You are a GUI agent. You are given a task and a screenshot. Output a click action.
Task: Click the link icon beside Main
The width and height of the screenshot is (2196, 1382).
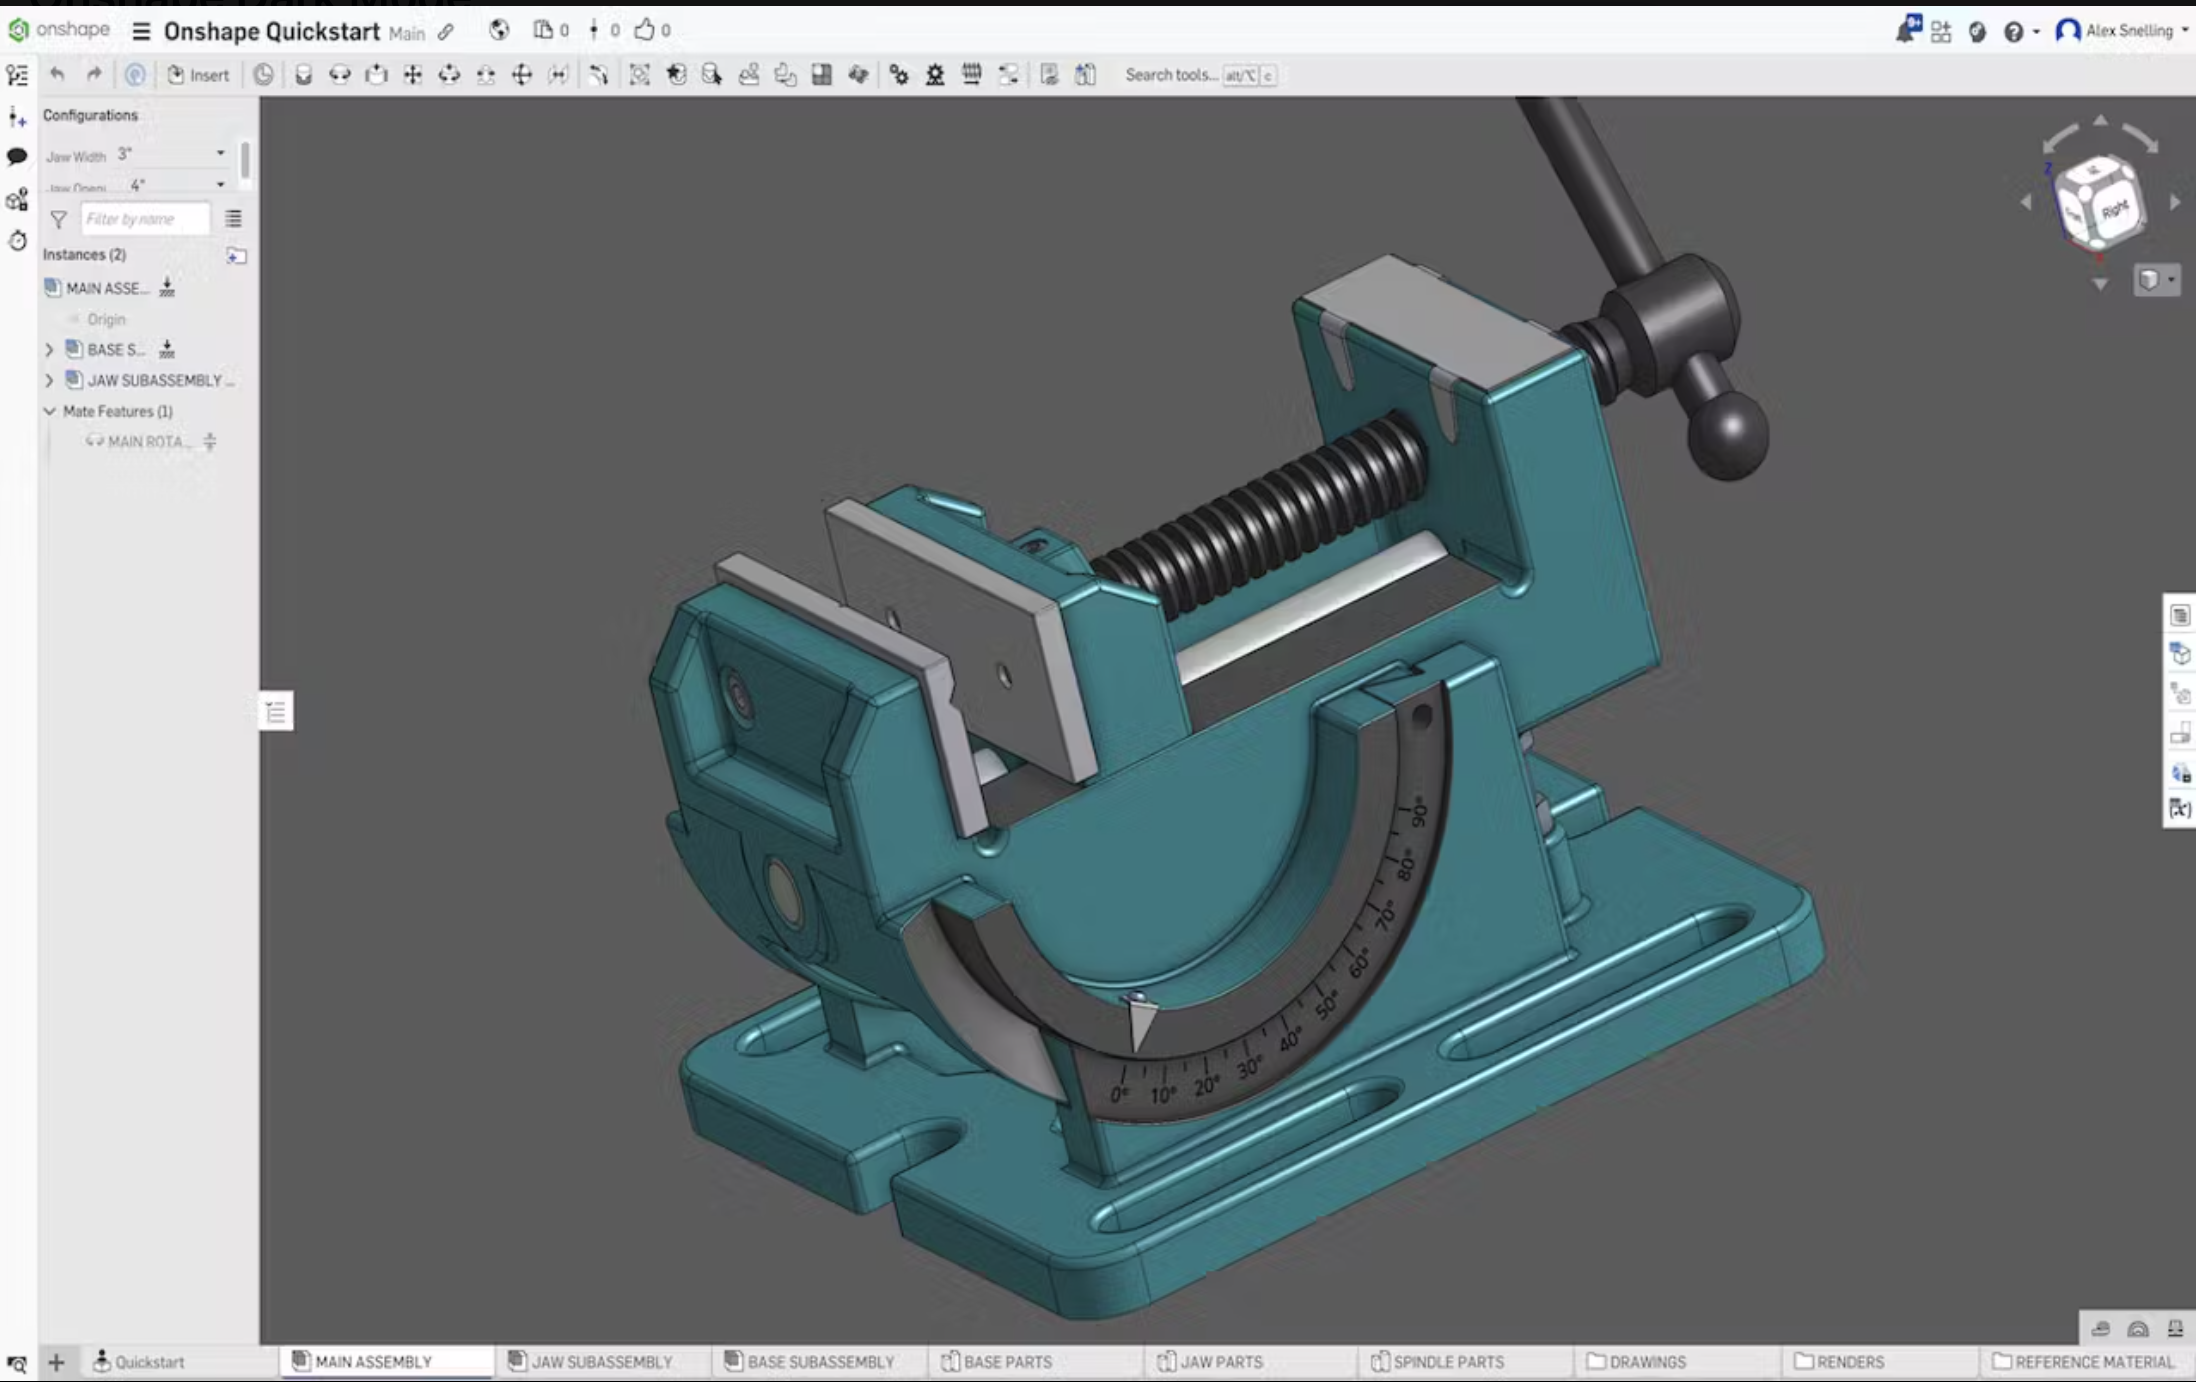point(446,32)
